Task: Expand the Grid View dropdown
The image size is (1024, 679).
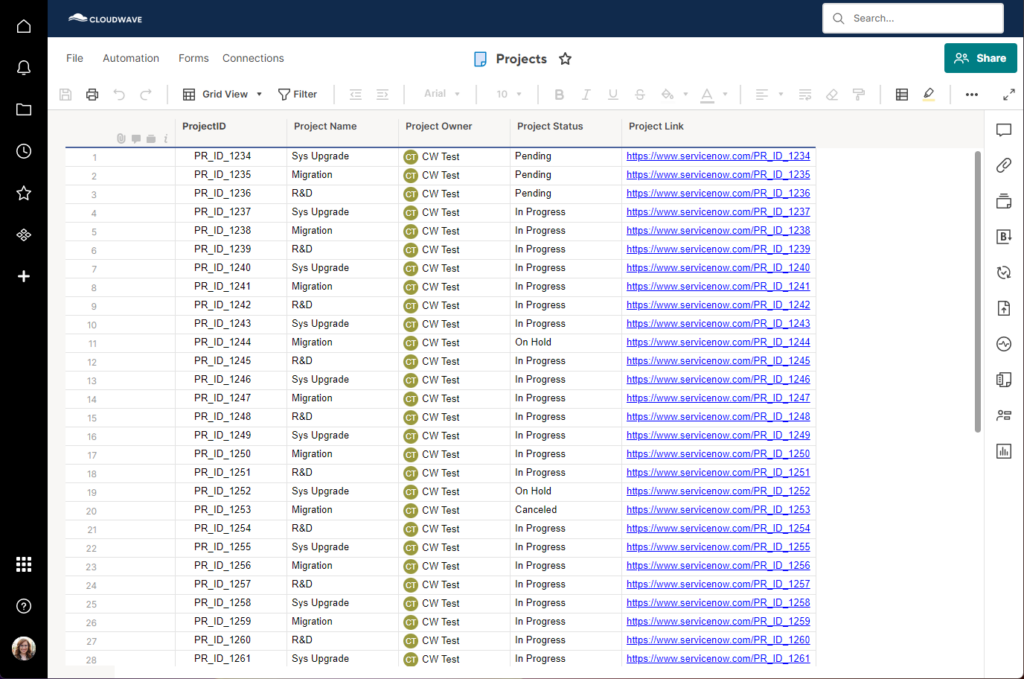Action: point(222,94)
